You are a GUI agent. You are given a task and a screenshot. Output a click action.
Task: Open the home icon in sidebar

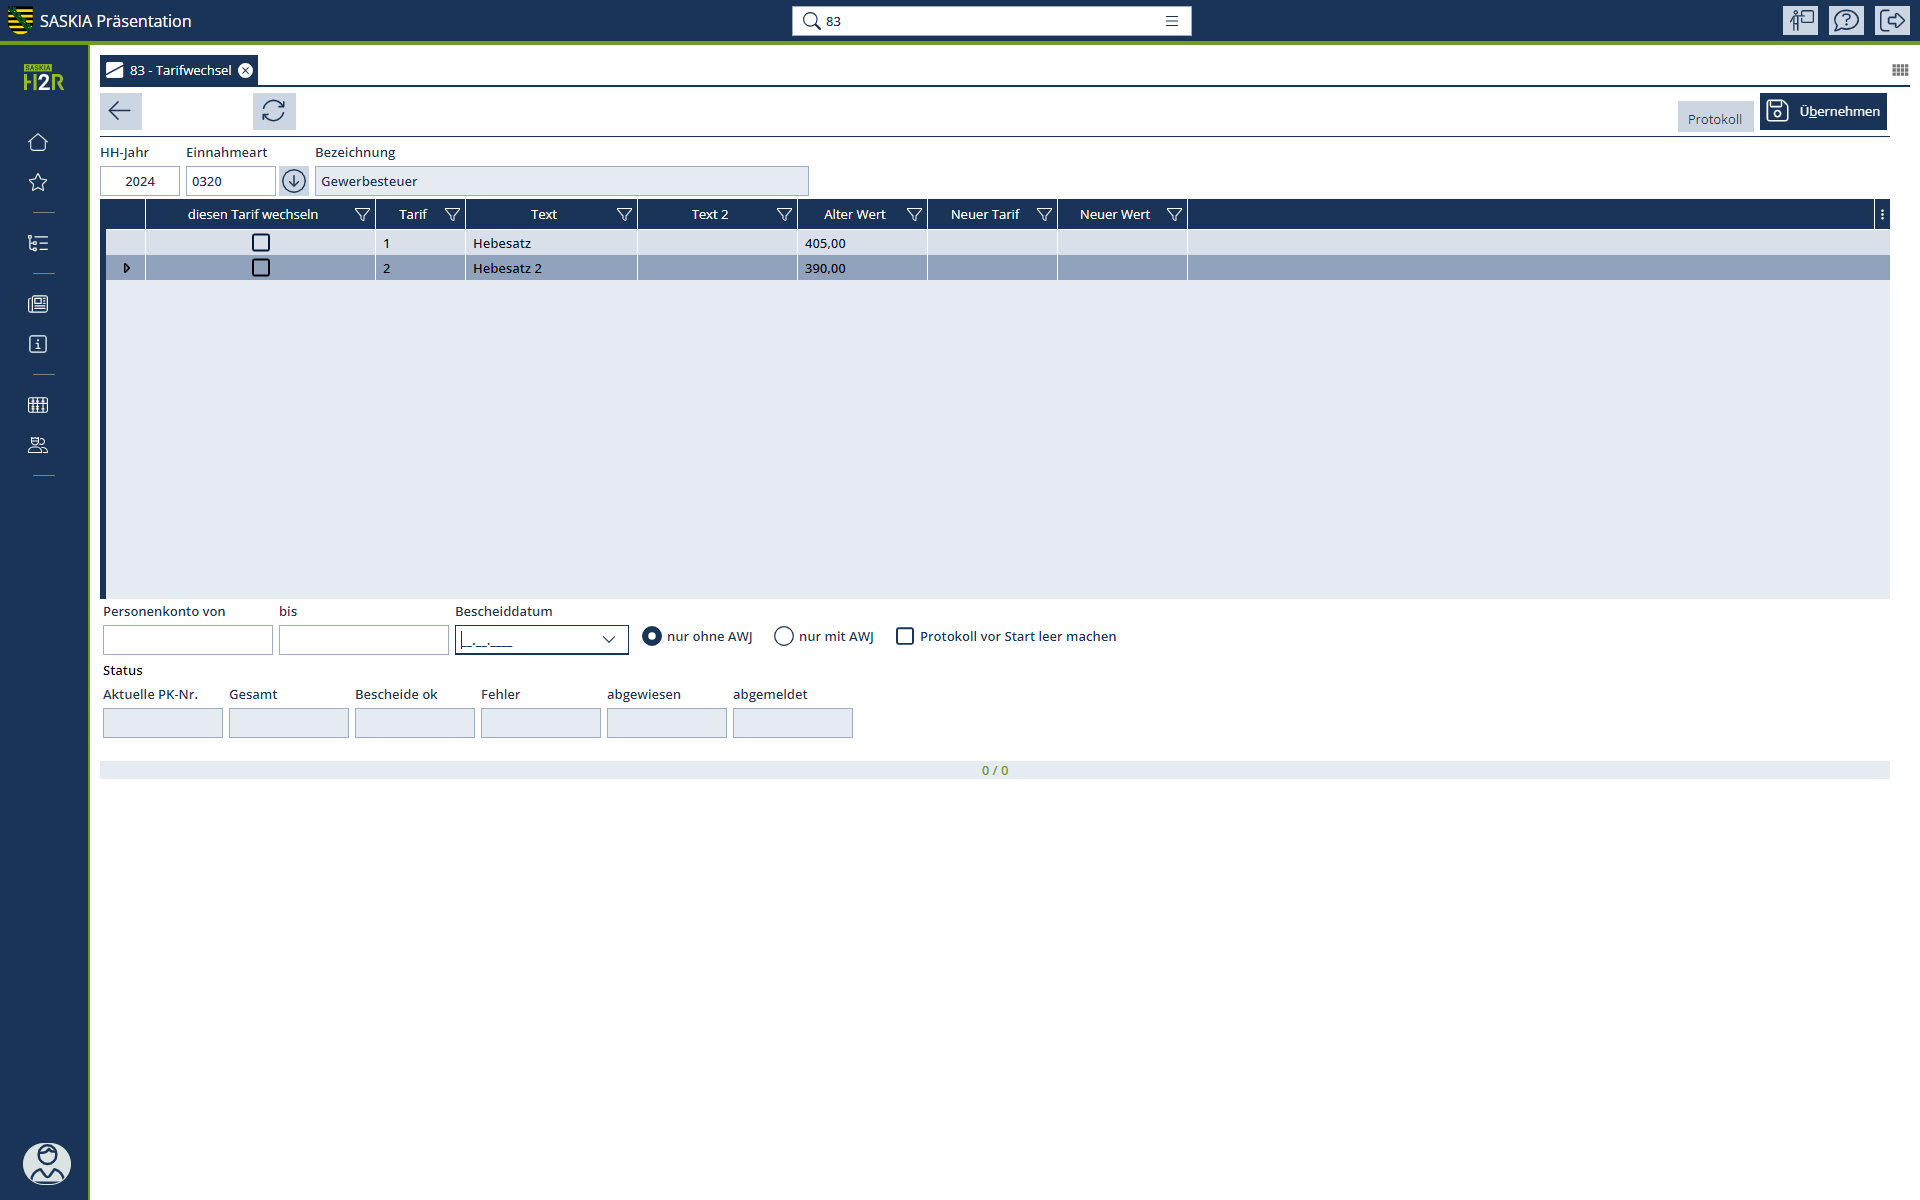pos(38,142)
